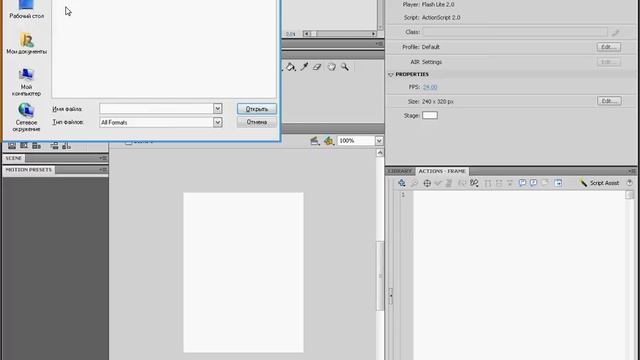Select the ACTIONS - FRAME tab

pyautogui.click(x=442, y=171)
